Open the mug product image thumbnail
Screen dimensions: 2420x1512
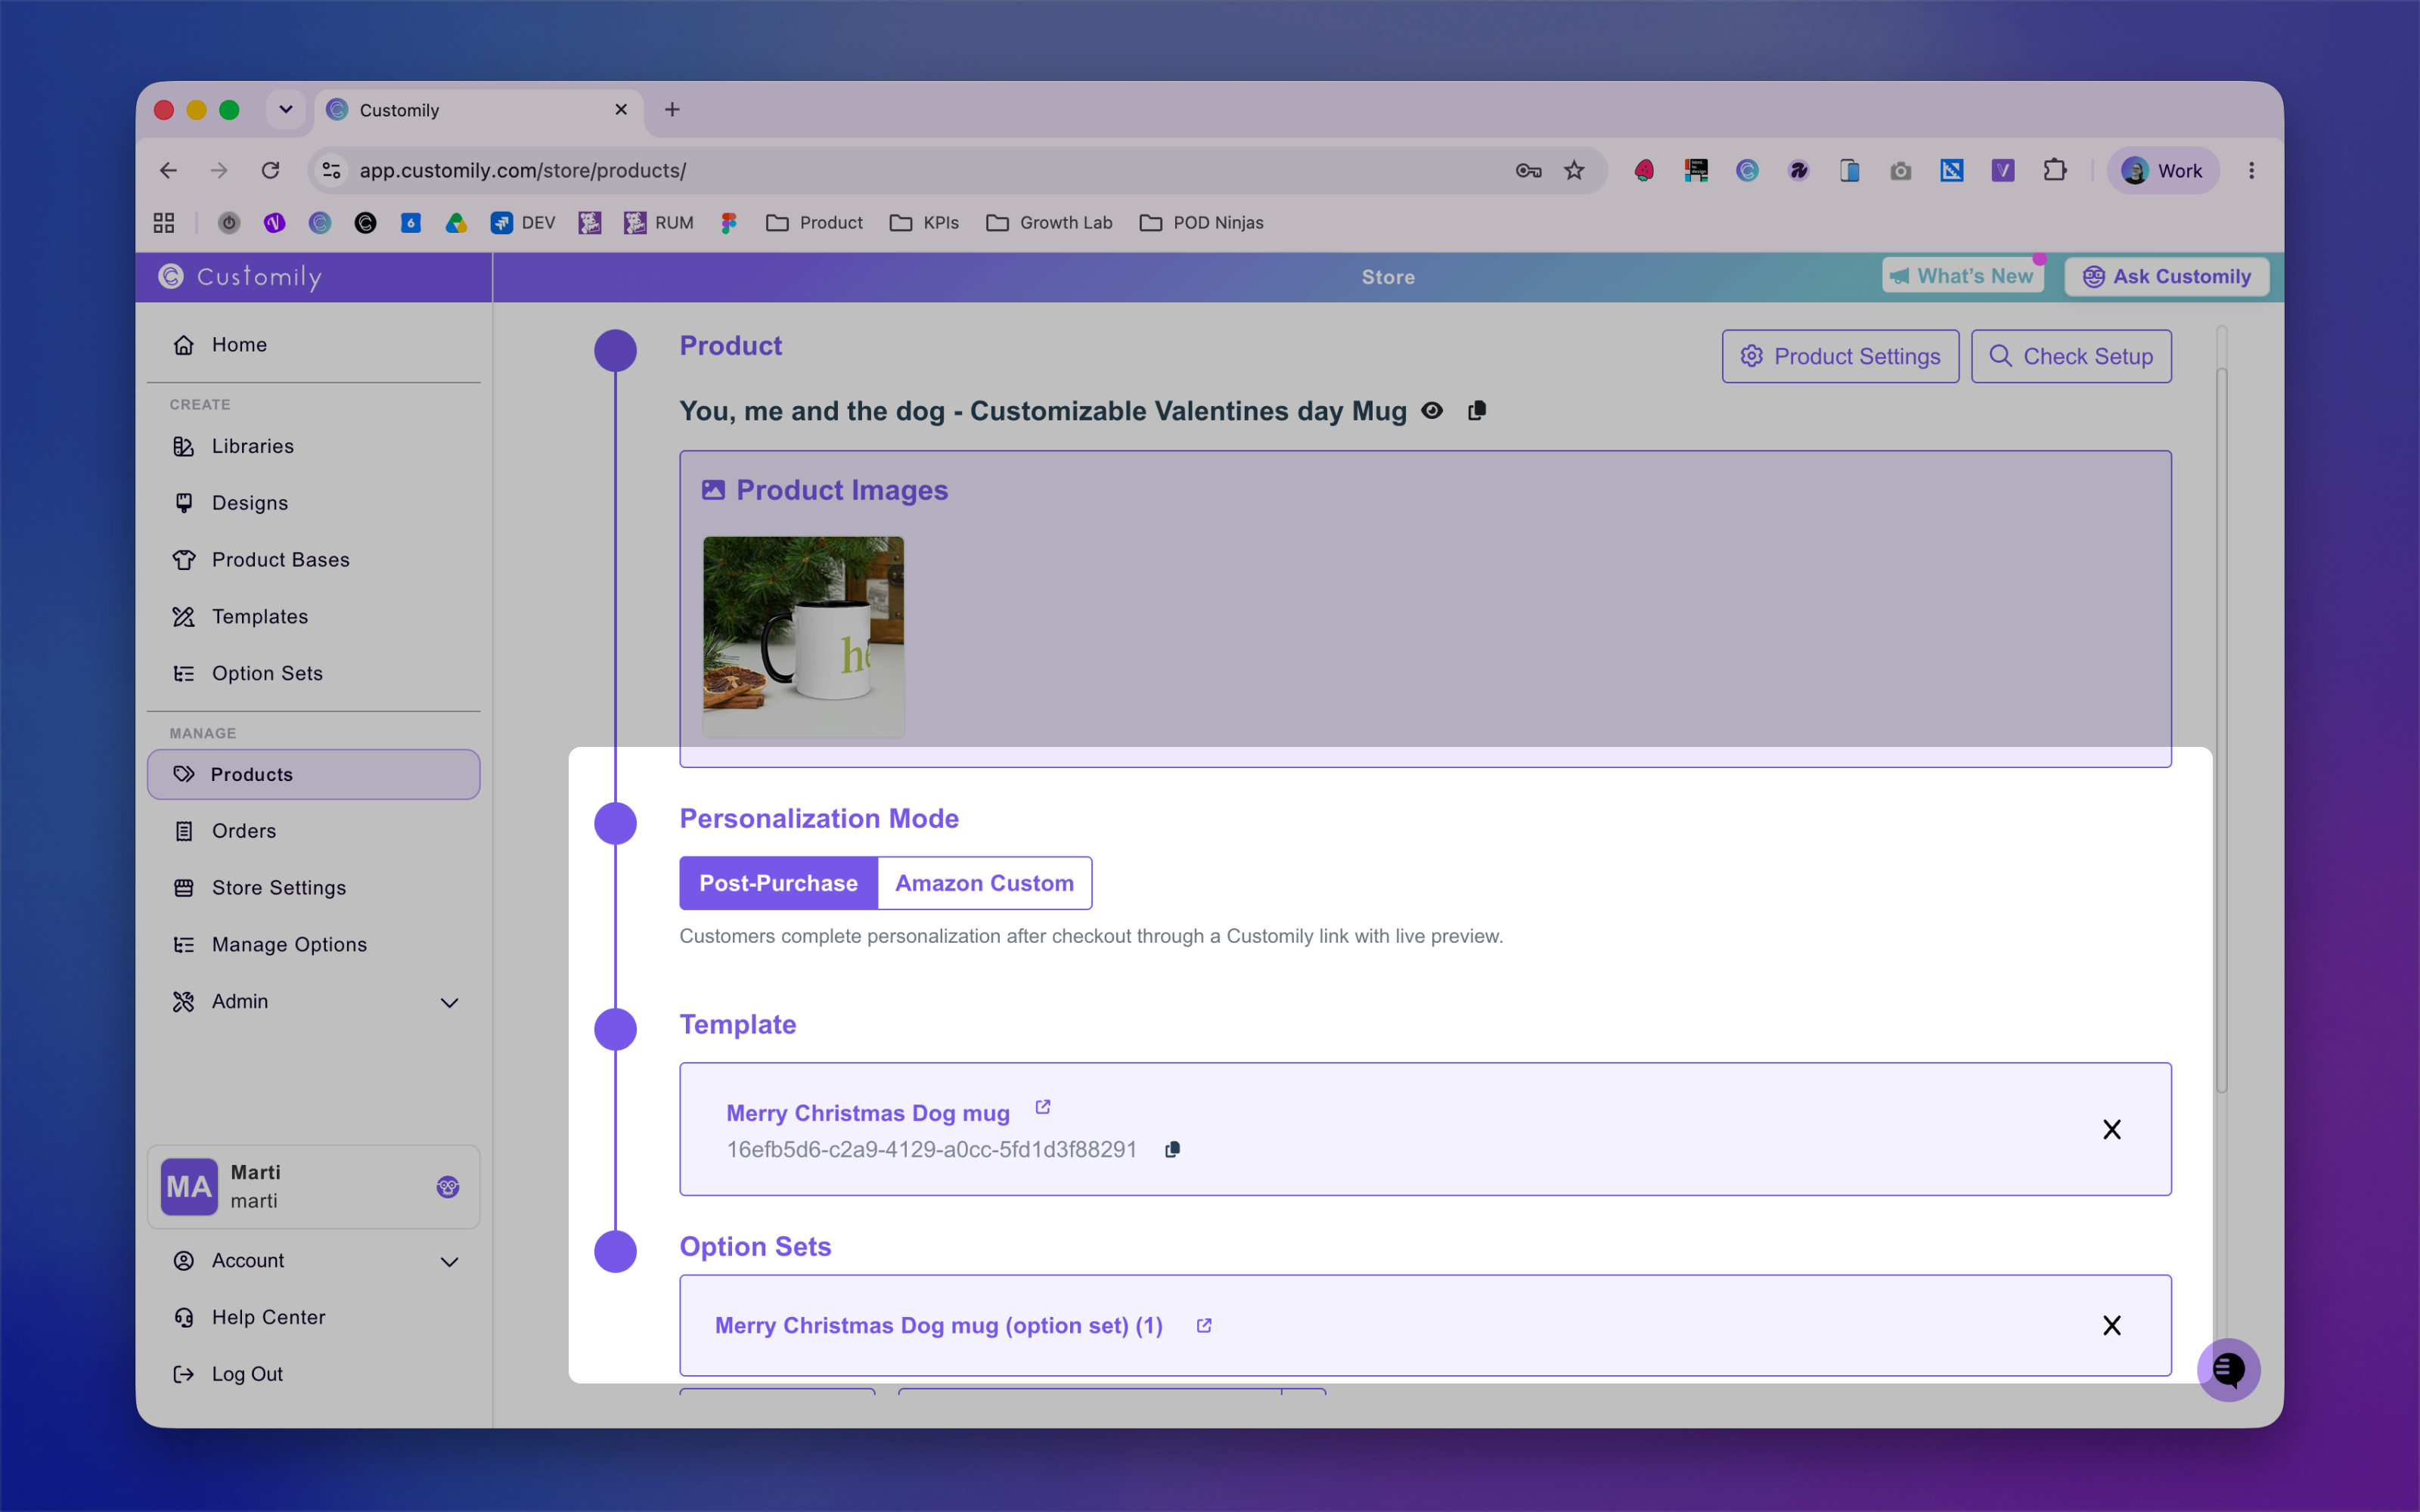point(804,637)
